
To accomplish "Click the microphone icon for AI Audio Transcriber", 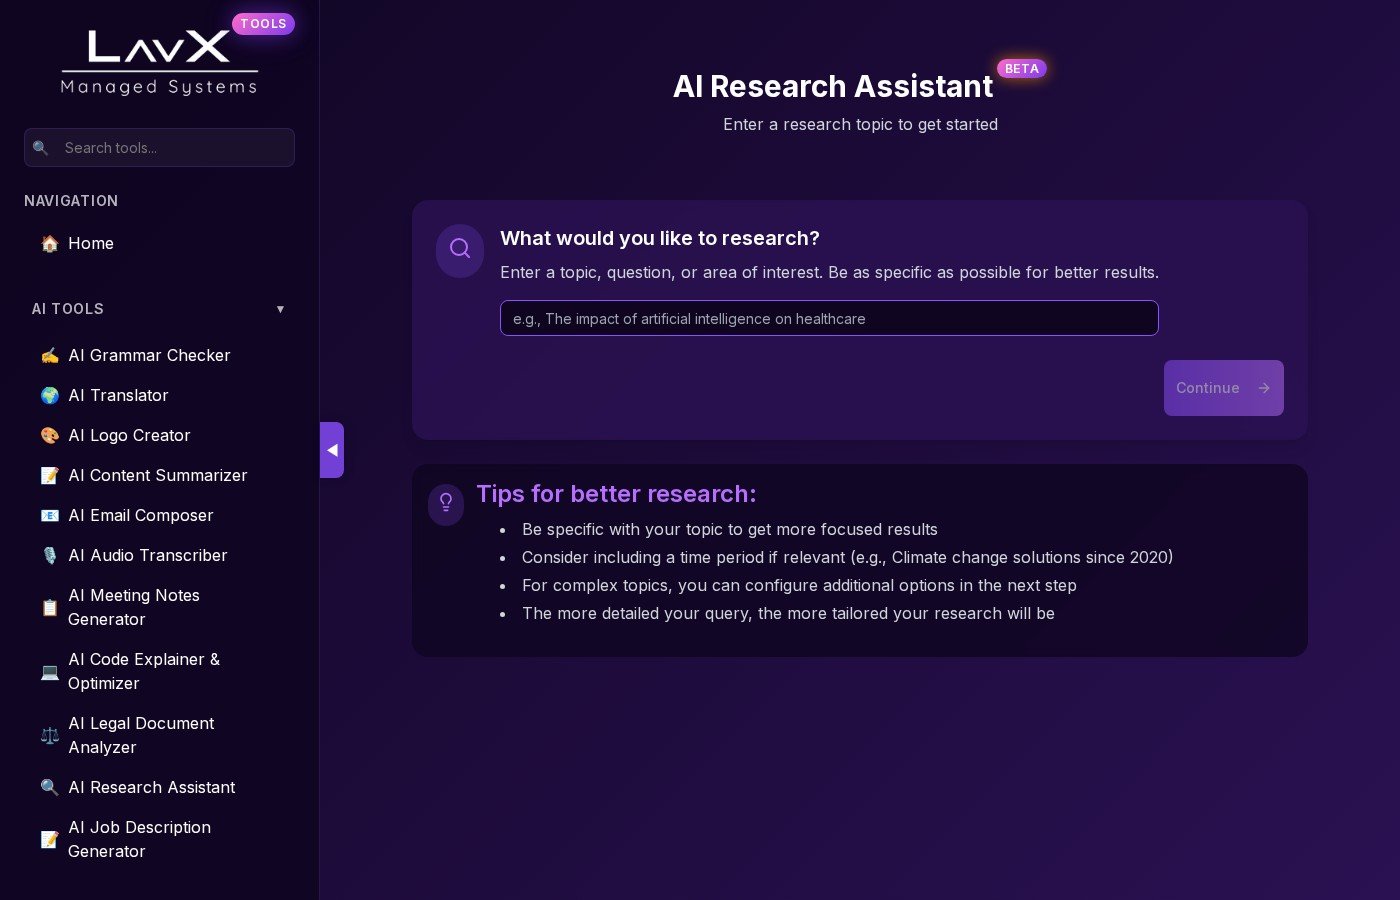I will [x=49, y=556].
